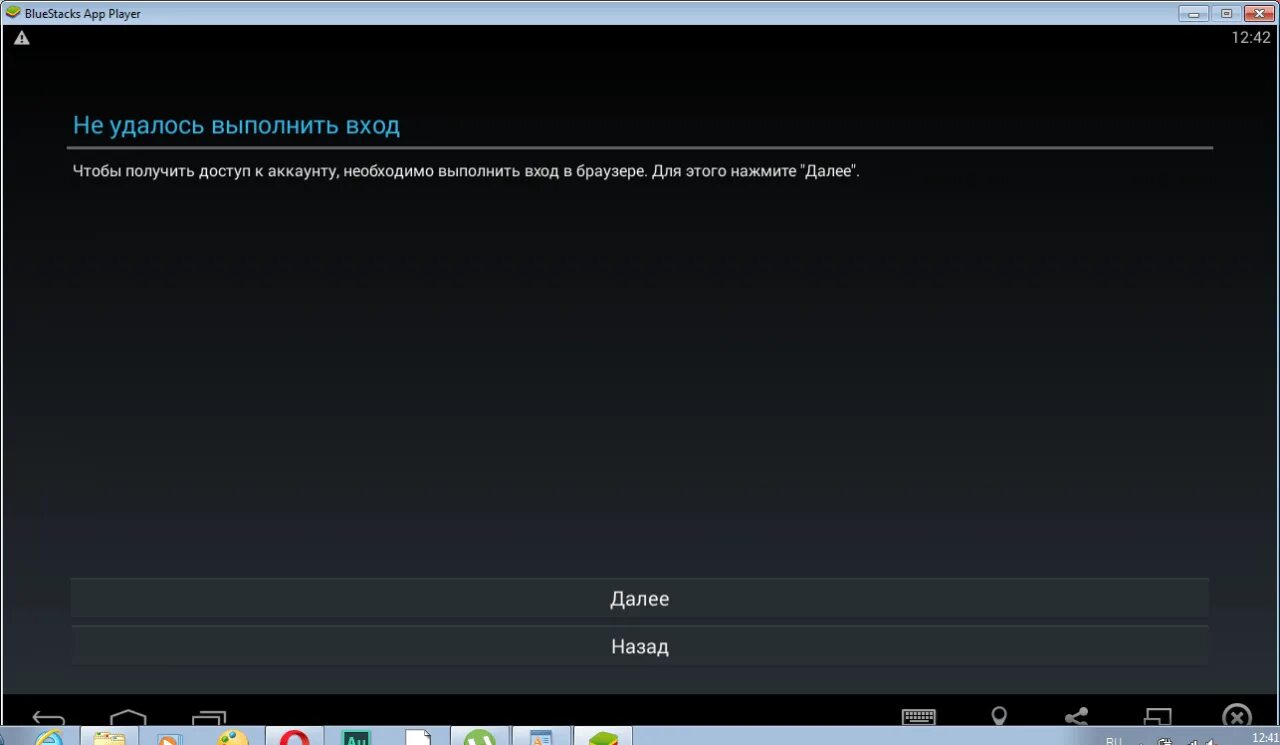Open the Opera browser from taskbar
1280x745 pixels.
point(294,738)
